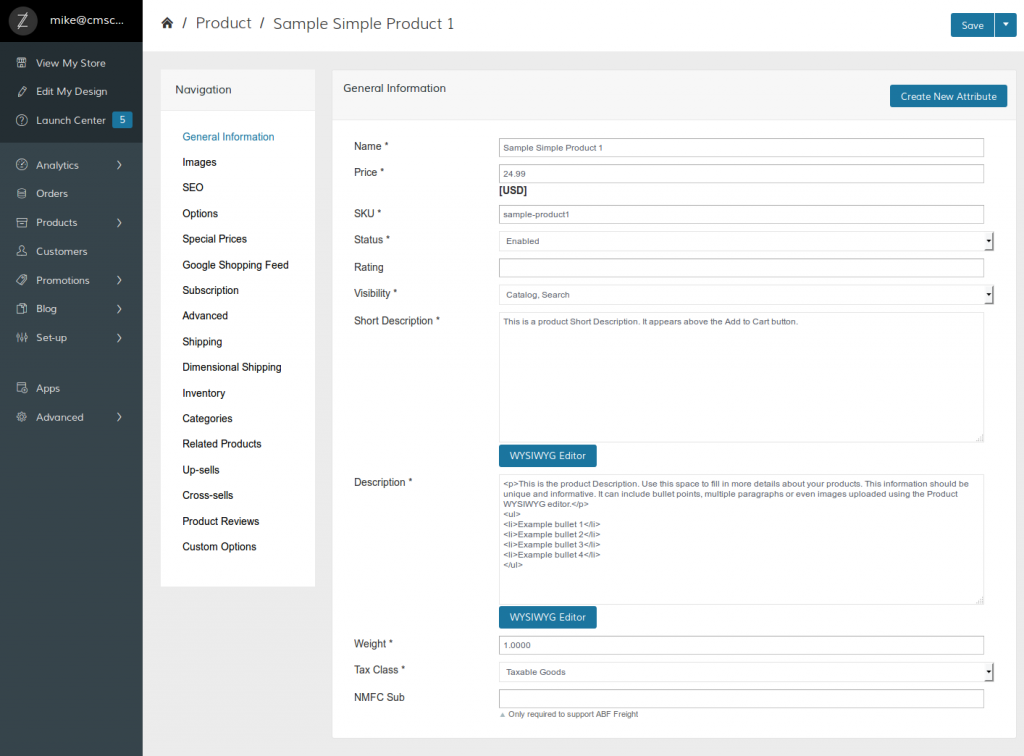Expand the Save button dropdown arrow

tap(1005, 25)
